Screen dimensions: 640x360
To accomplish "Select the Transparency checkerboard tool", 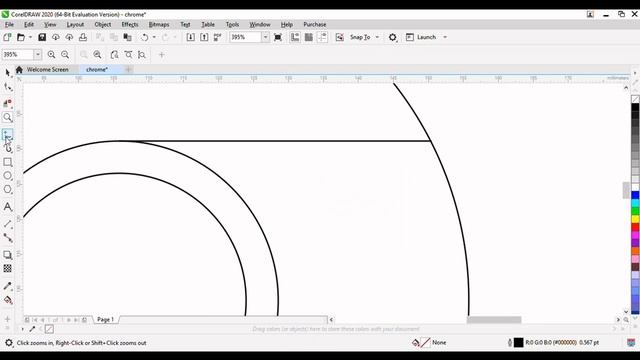I will 7,268.
